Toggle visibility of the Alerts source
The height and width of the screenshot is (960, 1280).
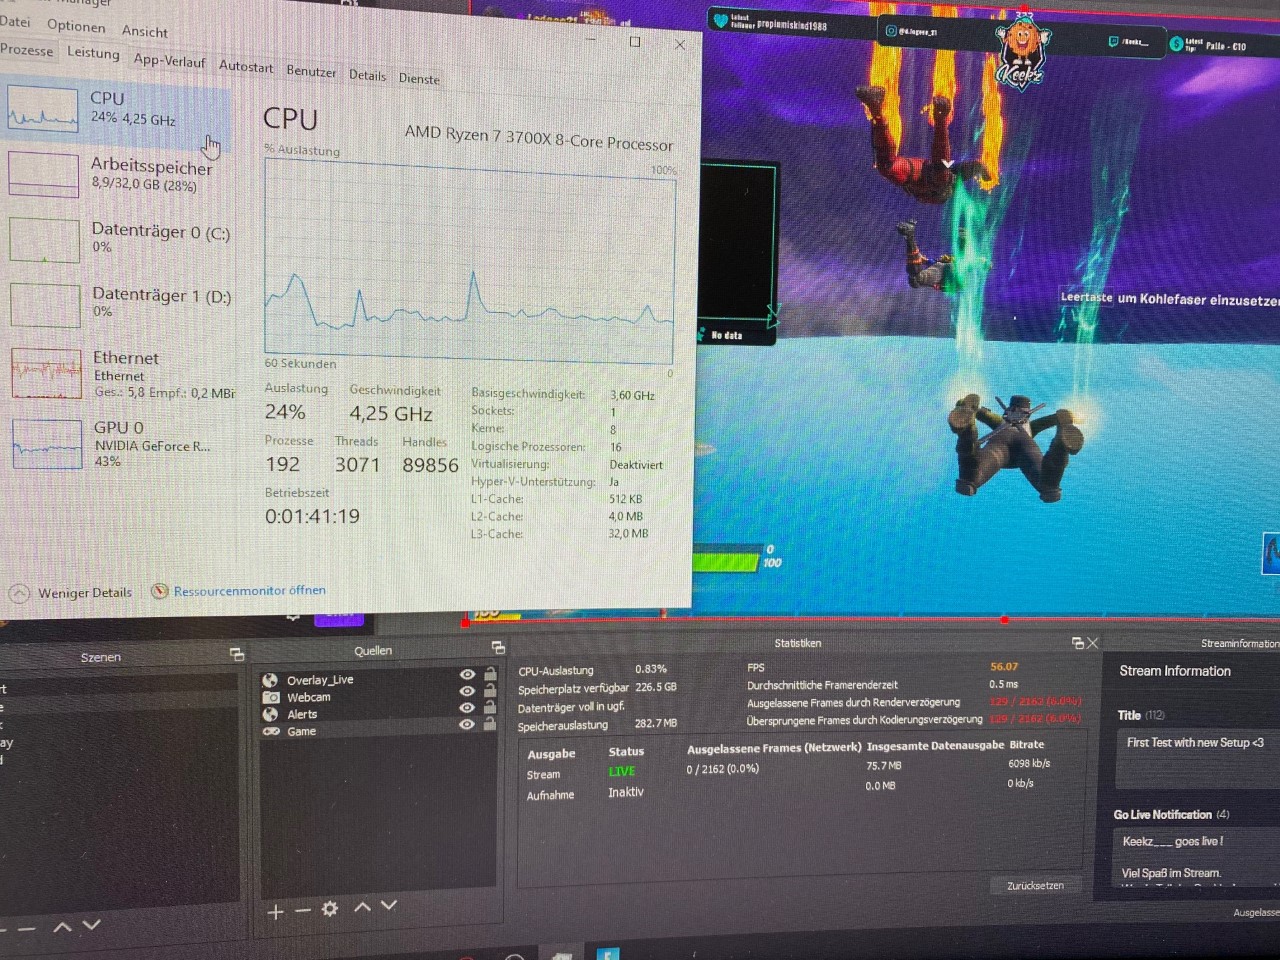coord(467,707)
